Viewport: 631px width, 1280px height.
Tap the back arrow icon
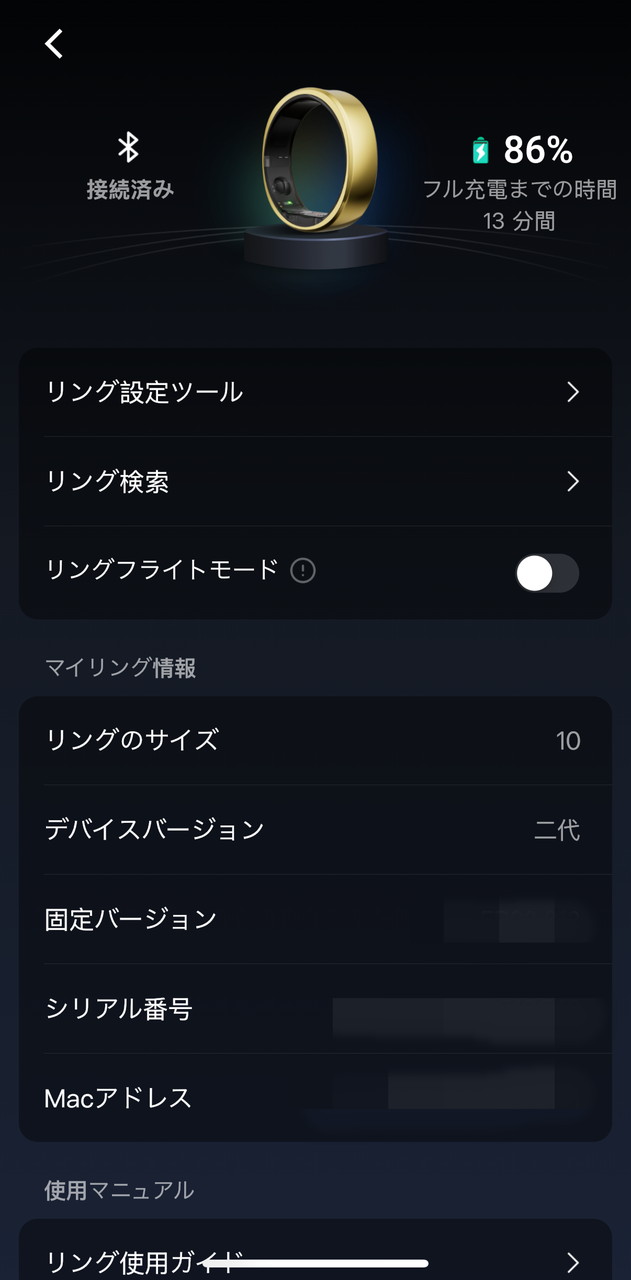click(54, 43)
